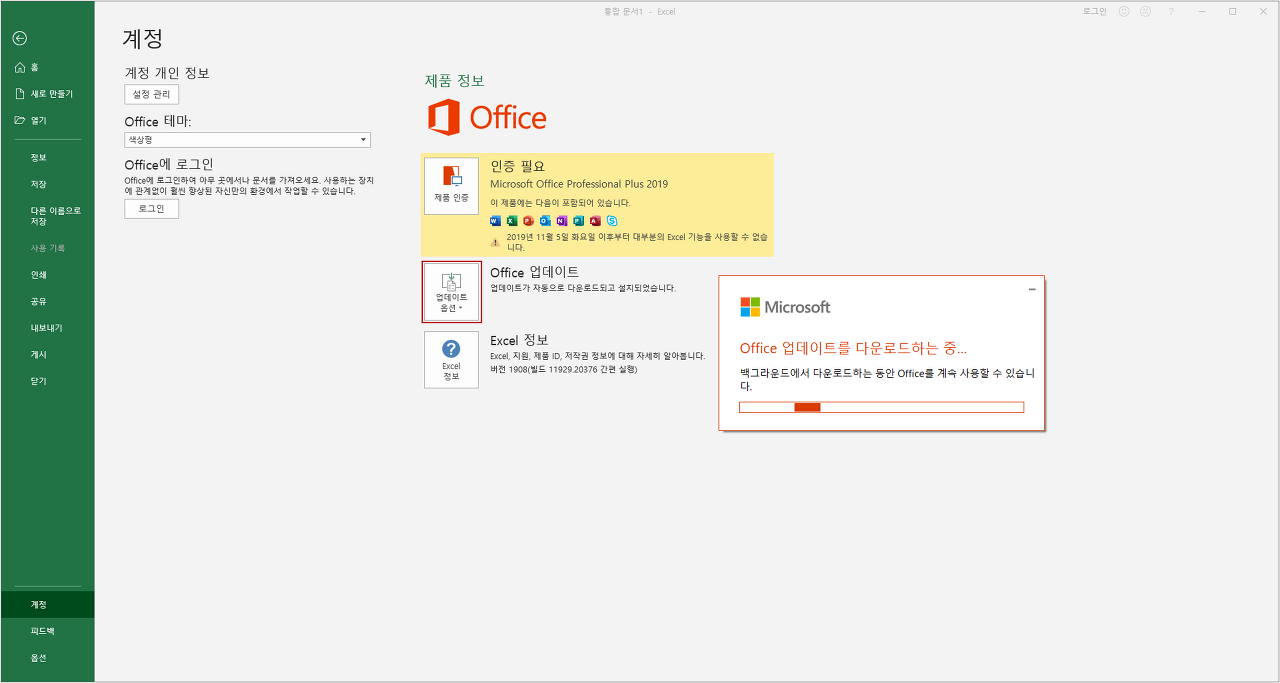Open help with the question mark icon
The height and width of the screenshot is (683, 1280).
(x=1171, y=11)
